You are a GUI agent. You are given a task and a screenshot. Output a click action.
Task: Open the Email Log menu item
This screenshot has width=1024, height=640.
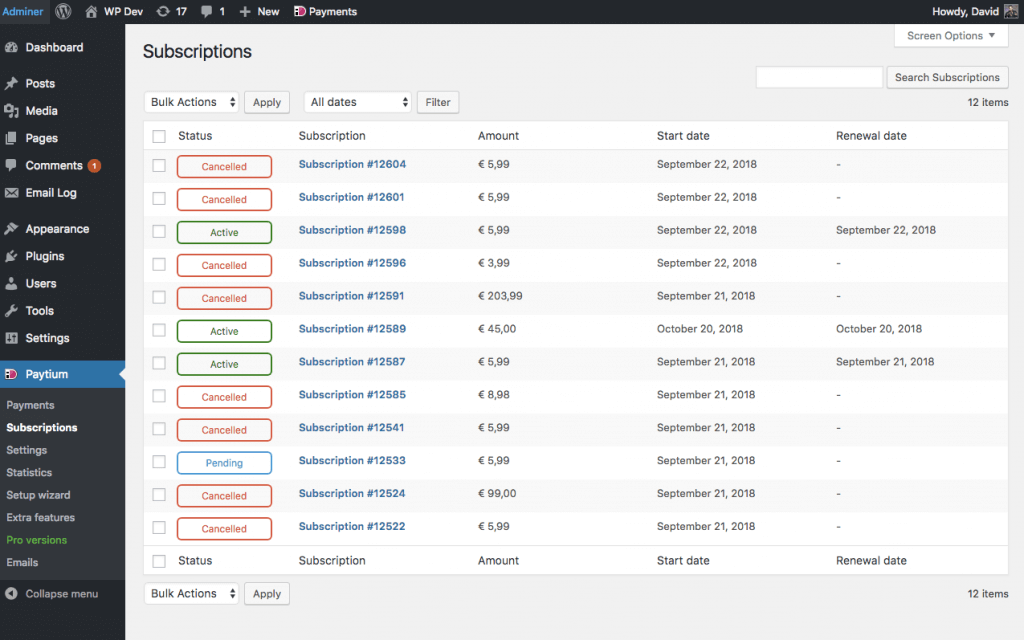coord(50,193)
